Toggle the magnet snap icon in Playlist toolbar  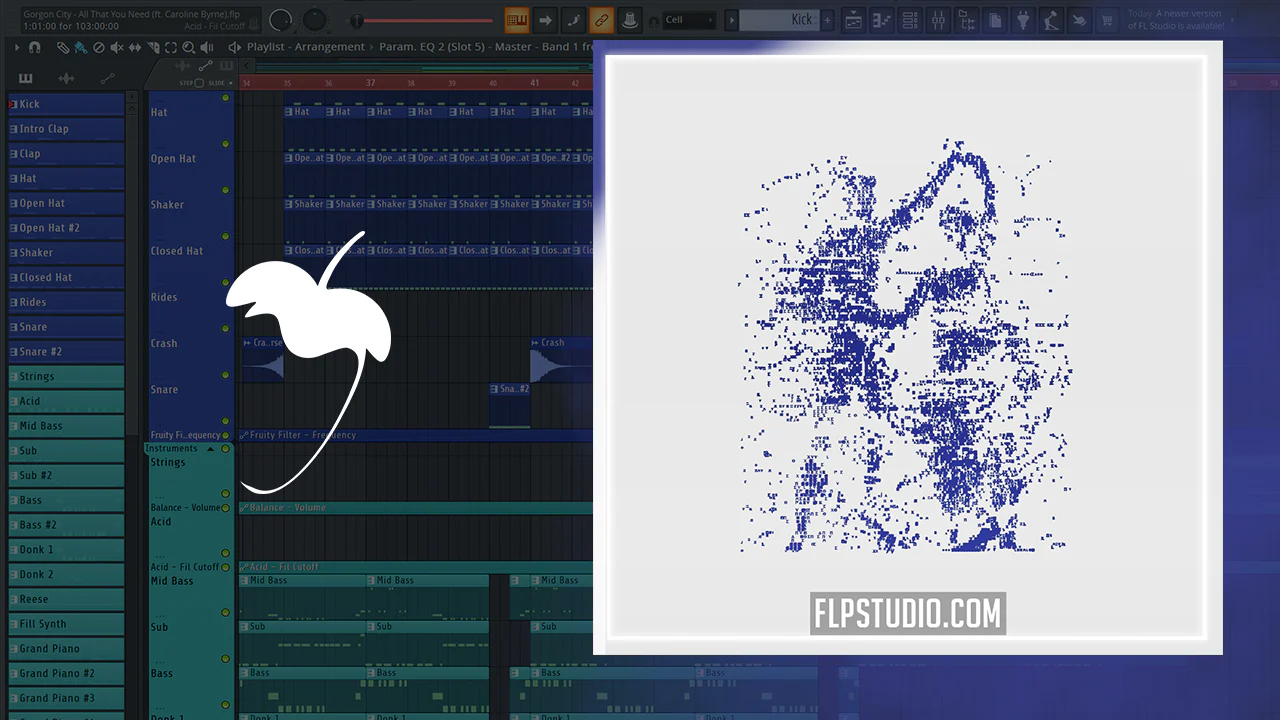pyautogui.click(x=35, y=47)
